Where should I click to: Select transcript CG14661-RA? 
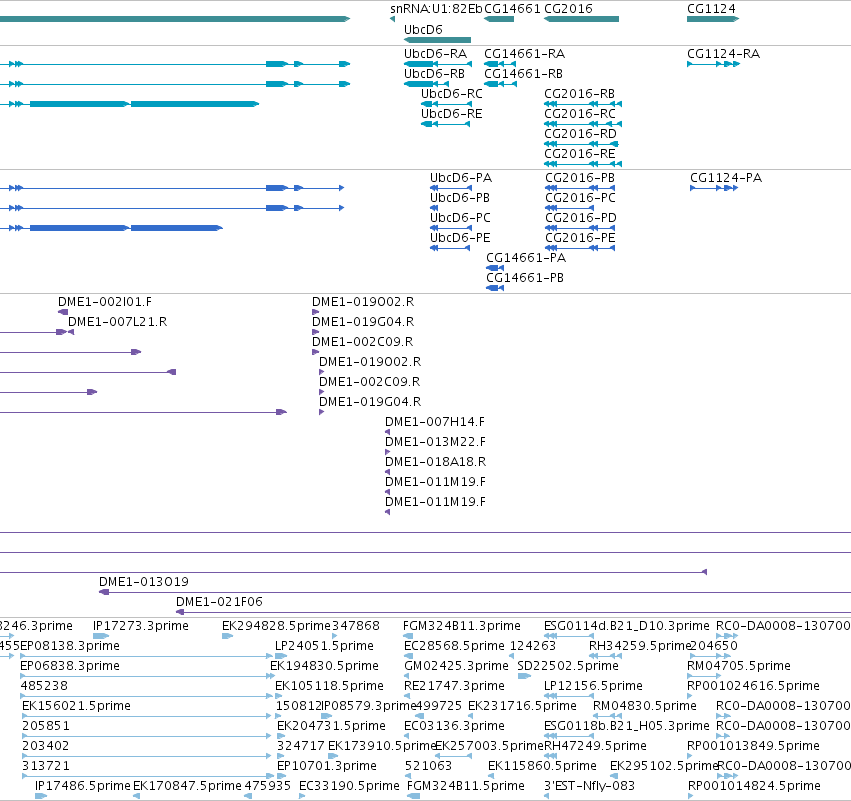524,54
